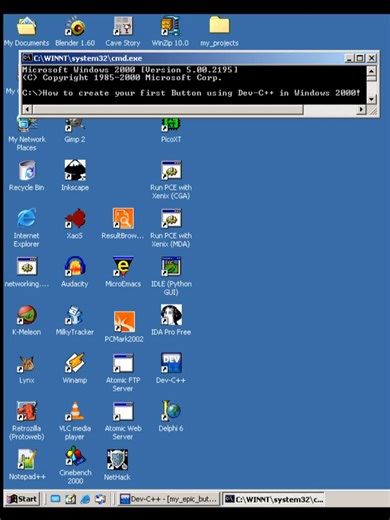This screenshot has width=390, height=520.
Task: Maximize the cmd.exe window
Action: [x=360, y=58]
